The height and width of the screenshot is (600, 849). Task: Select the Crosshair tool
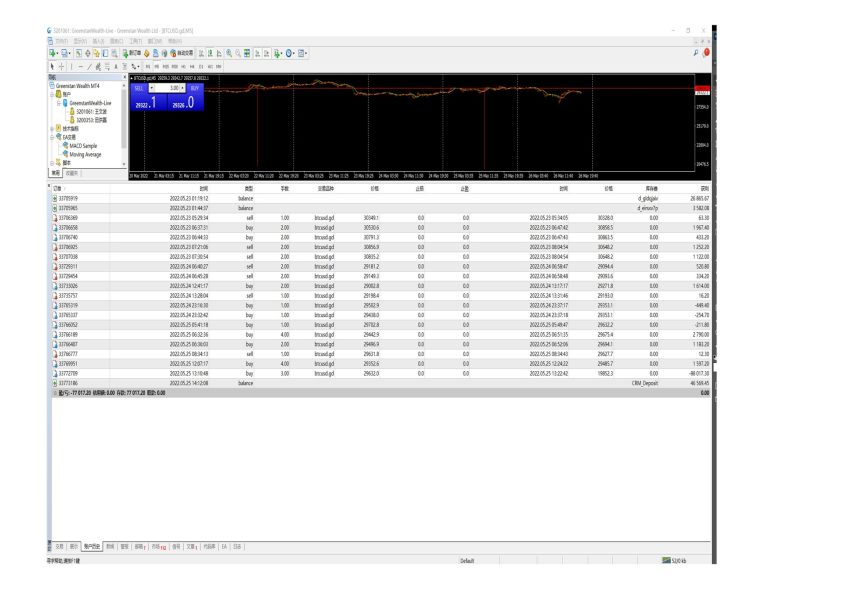point(61,67)
